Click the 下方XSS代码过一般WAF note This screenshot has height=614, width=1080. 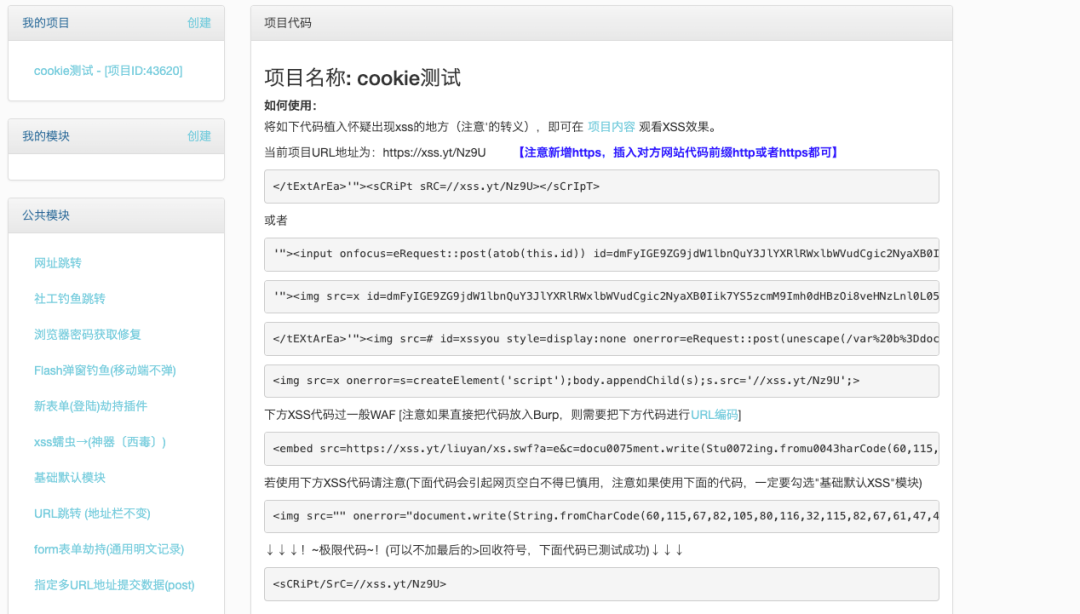coord(503,414)
